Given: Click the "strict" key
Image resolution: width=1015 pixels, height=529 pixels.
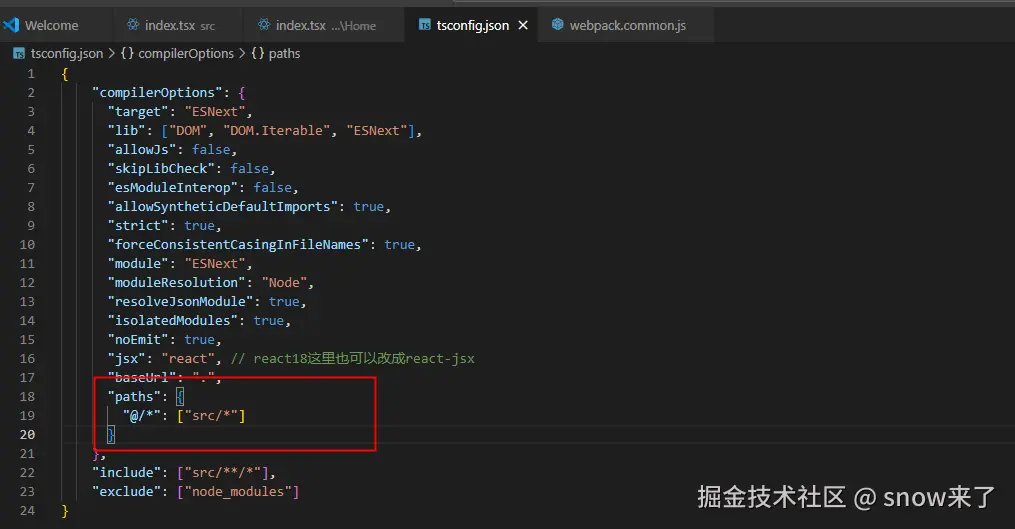Looking at the screenshot, I should coord(139,225).
